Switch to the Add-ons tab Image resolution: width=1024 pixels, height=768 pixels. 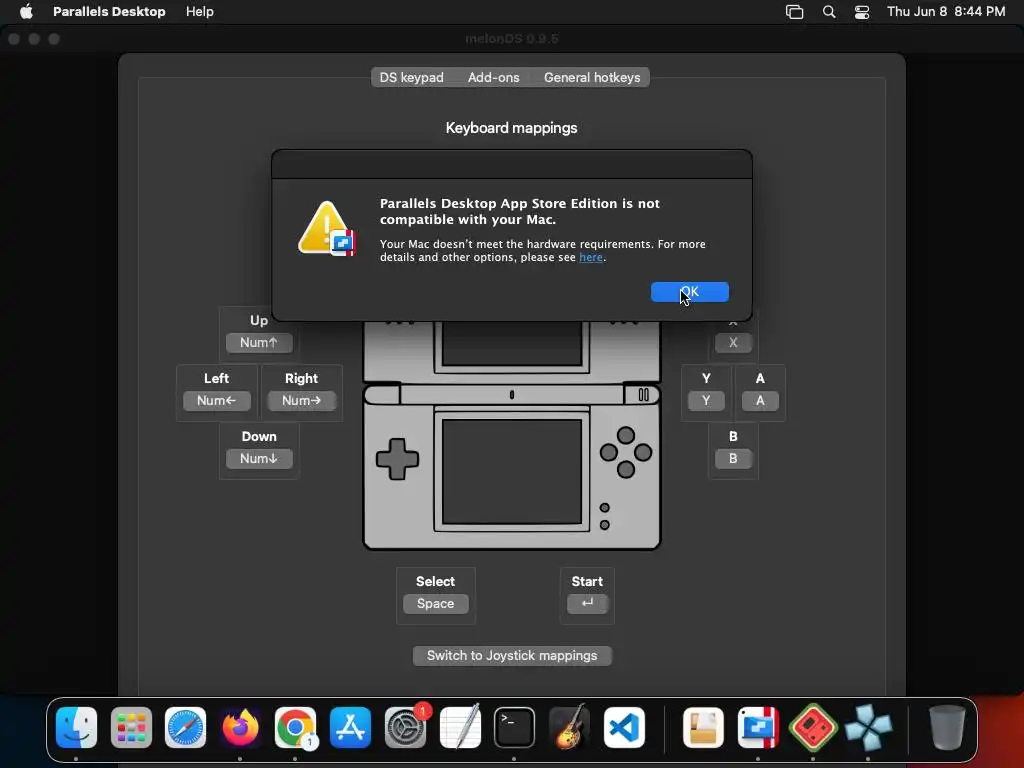click(x=494, y=77)
